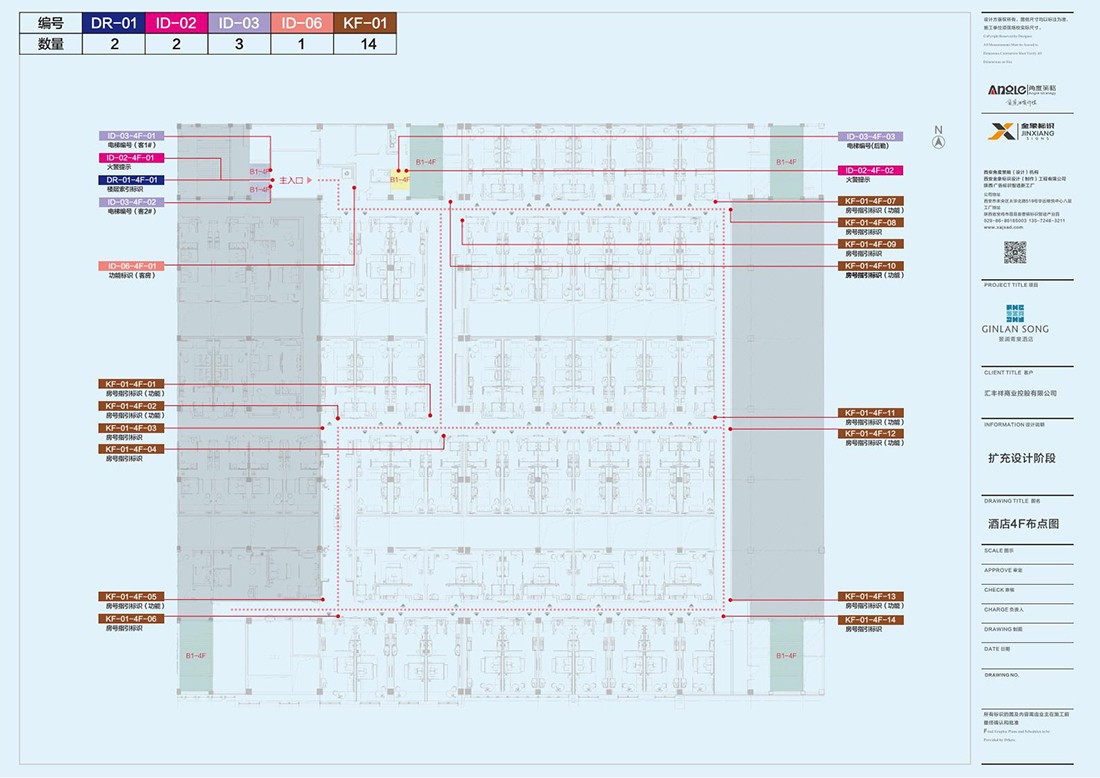Viewport: 1100px width, 778px height.
Task: Click the yellow B1~4F highlighted room
Action: [399, 181]
